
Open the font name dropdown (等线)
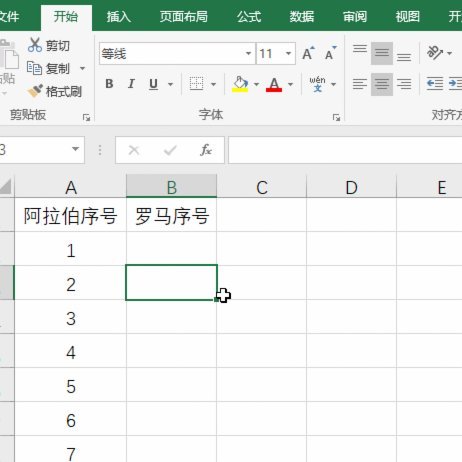click(248, 53)
